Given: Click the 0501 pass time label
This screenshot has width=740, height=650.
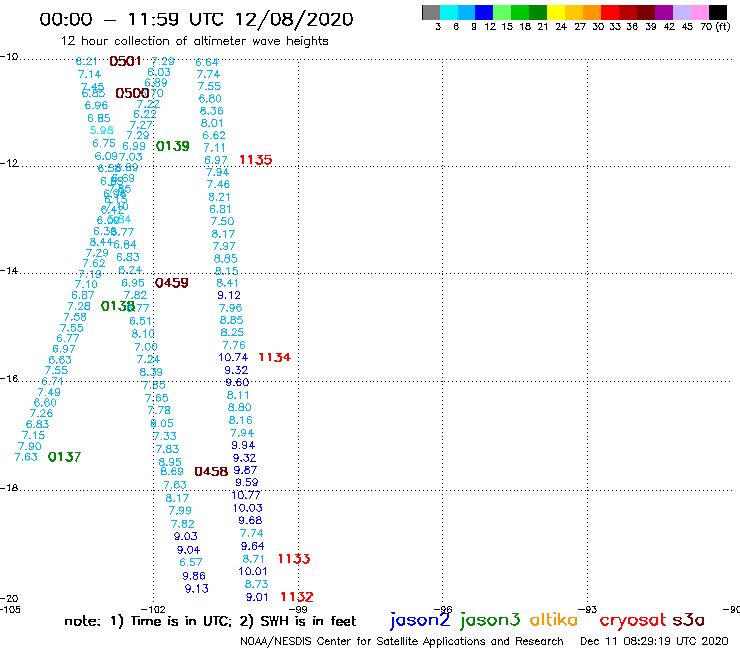Looking at the screenshot, I should (x=125, y=61).
